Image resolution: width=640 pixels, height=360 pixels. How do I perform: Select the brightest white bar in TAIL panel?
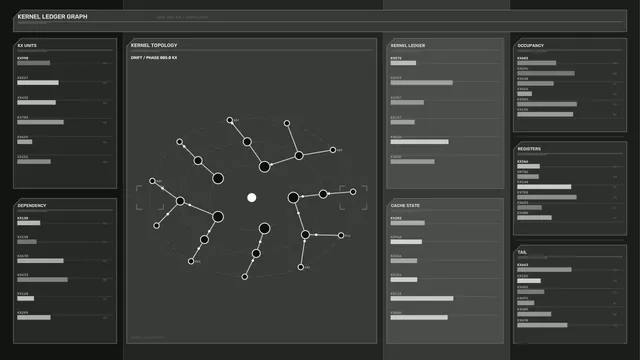pos(529,281)
